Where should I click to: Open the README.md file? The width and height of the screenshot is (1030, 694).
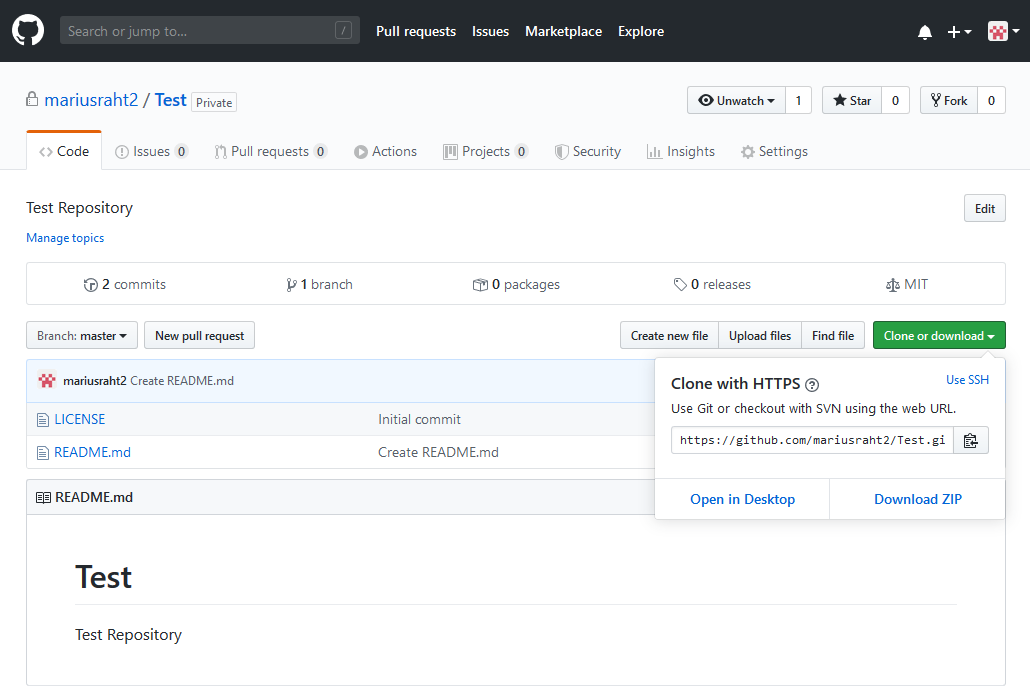point(93,452)
